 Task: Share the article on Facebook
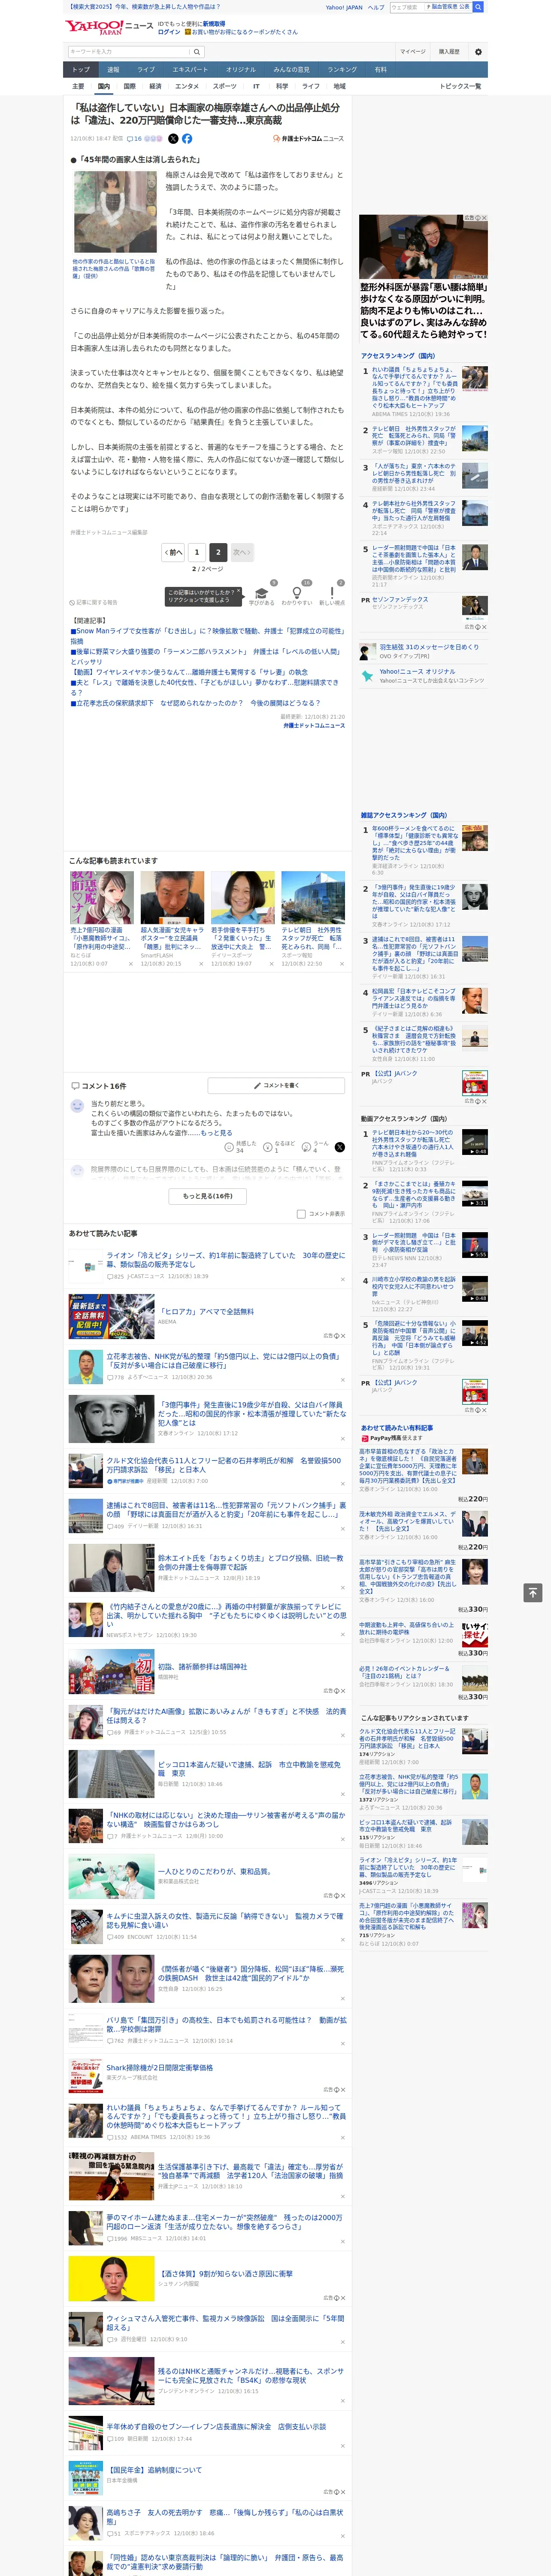tap(187, 139)
